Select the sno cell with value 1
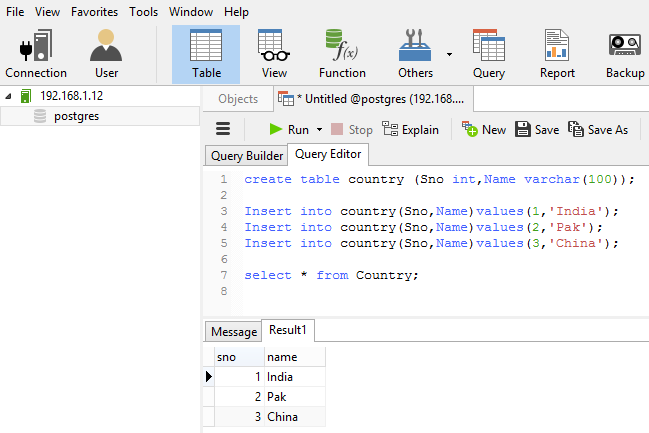This screenshot has height=433, width=649. pos(239,377)
